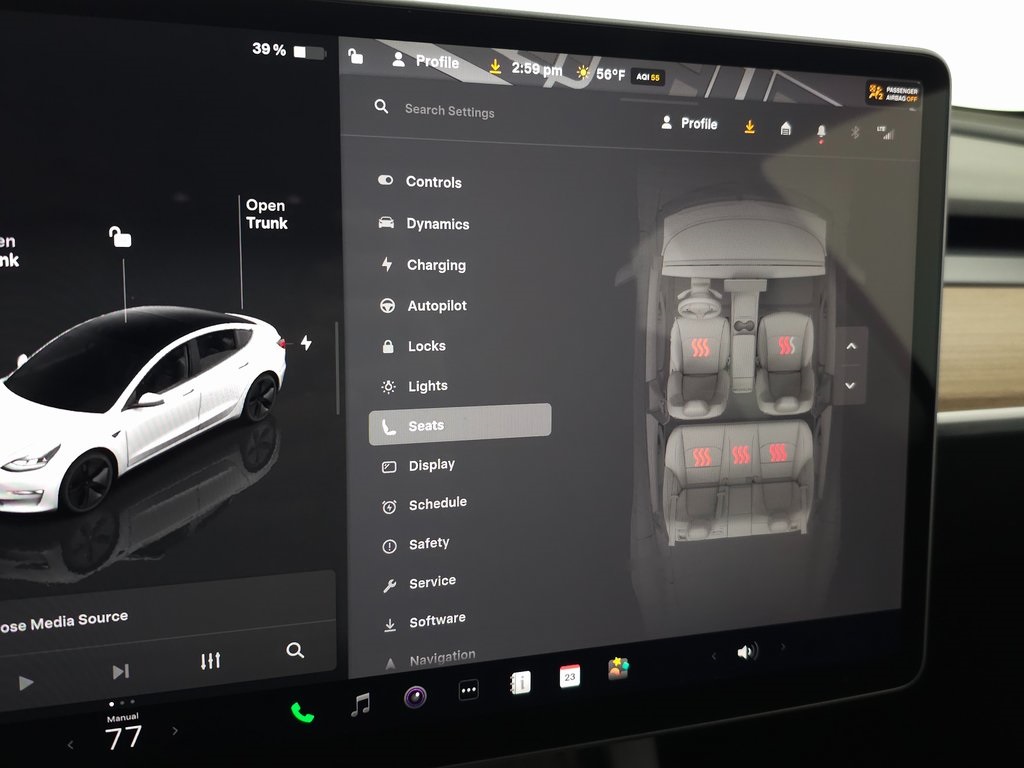The width and height of the screenshot is (1024, 768).
Task: Tap the Bluetooth icon in the status bar
Action: [855, 133]
